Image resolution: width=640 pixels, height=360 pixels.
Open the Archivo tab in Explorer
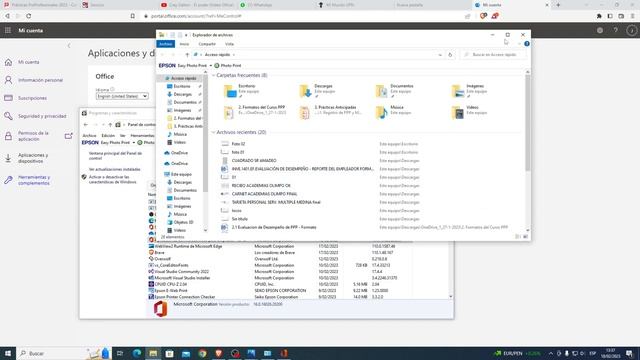166,44
